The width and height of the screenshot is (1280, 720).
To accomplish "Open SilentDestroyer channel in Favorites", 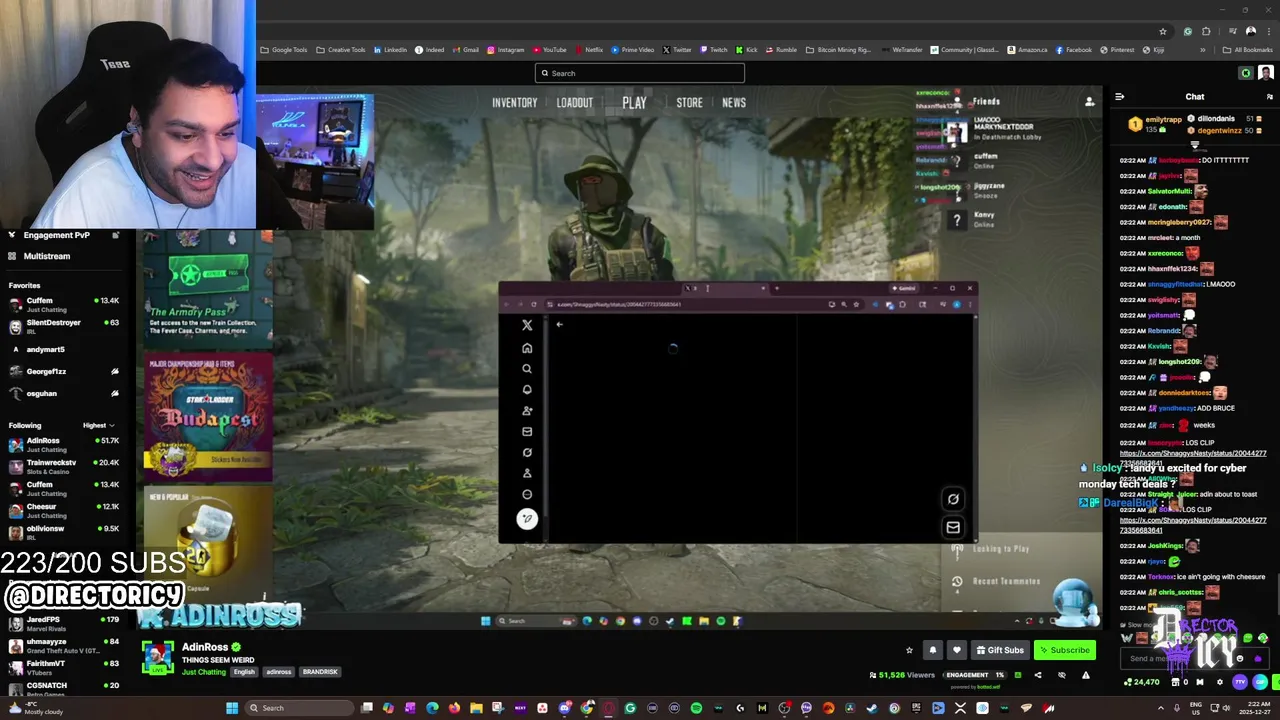I will [64, 327].
